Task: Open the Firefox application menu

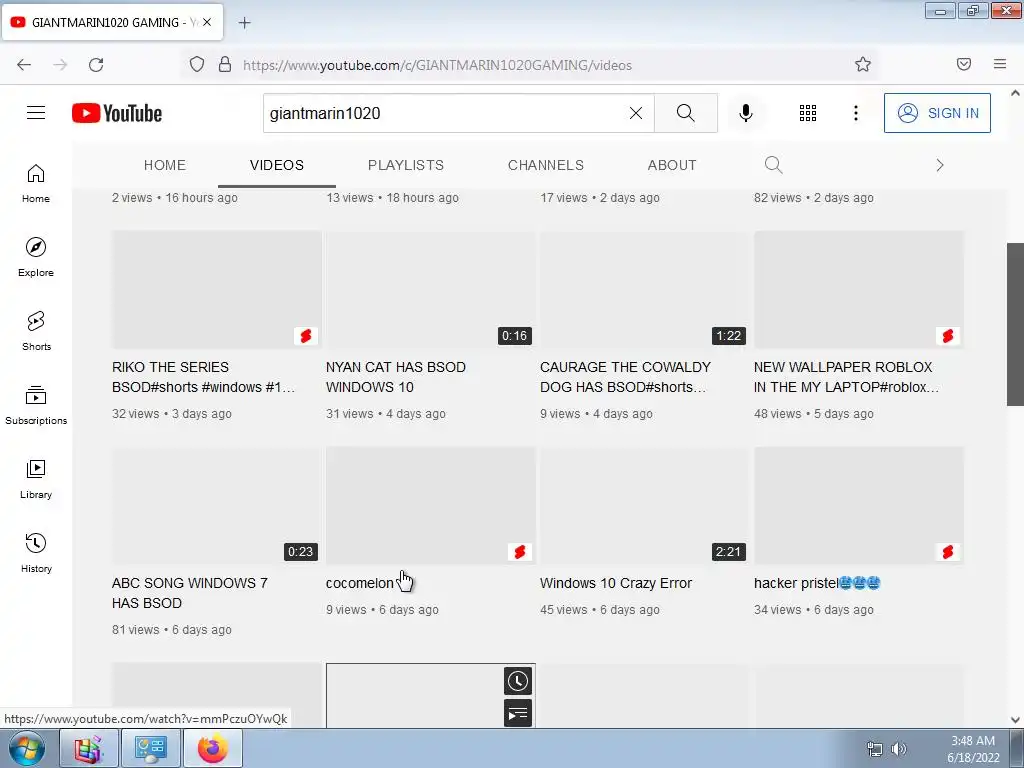Action: click(x=1000, y=64)
